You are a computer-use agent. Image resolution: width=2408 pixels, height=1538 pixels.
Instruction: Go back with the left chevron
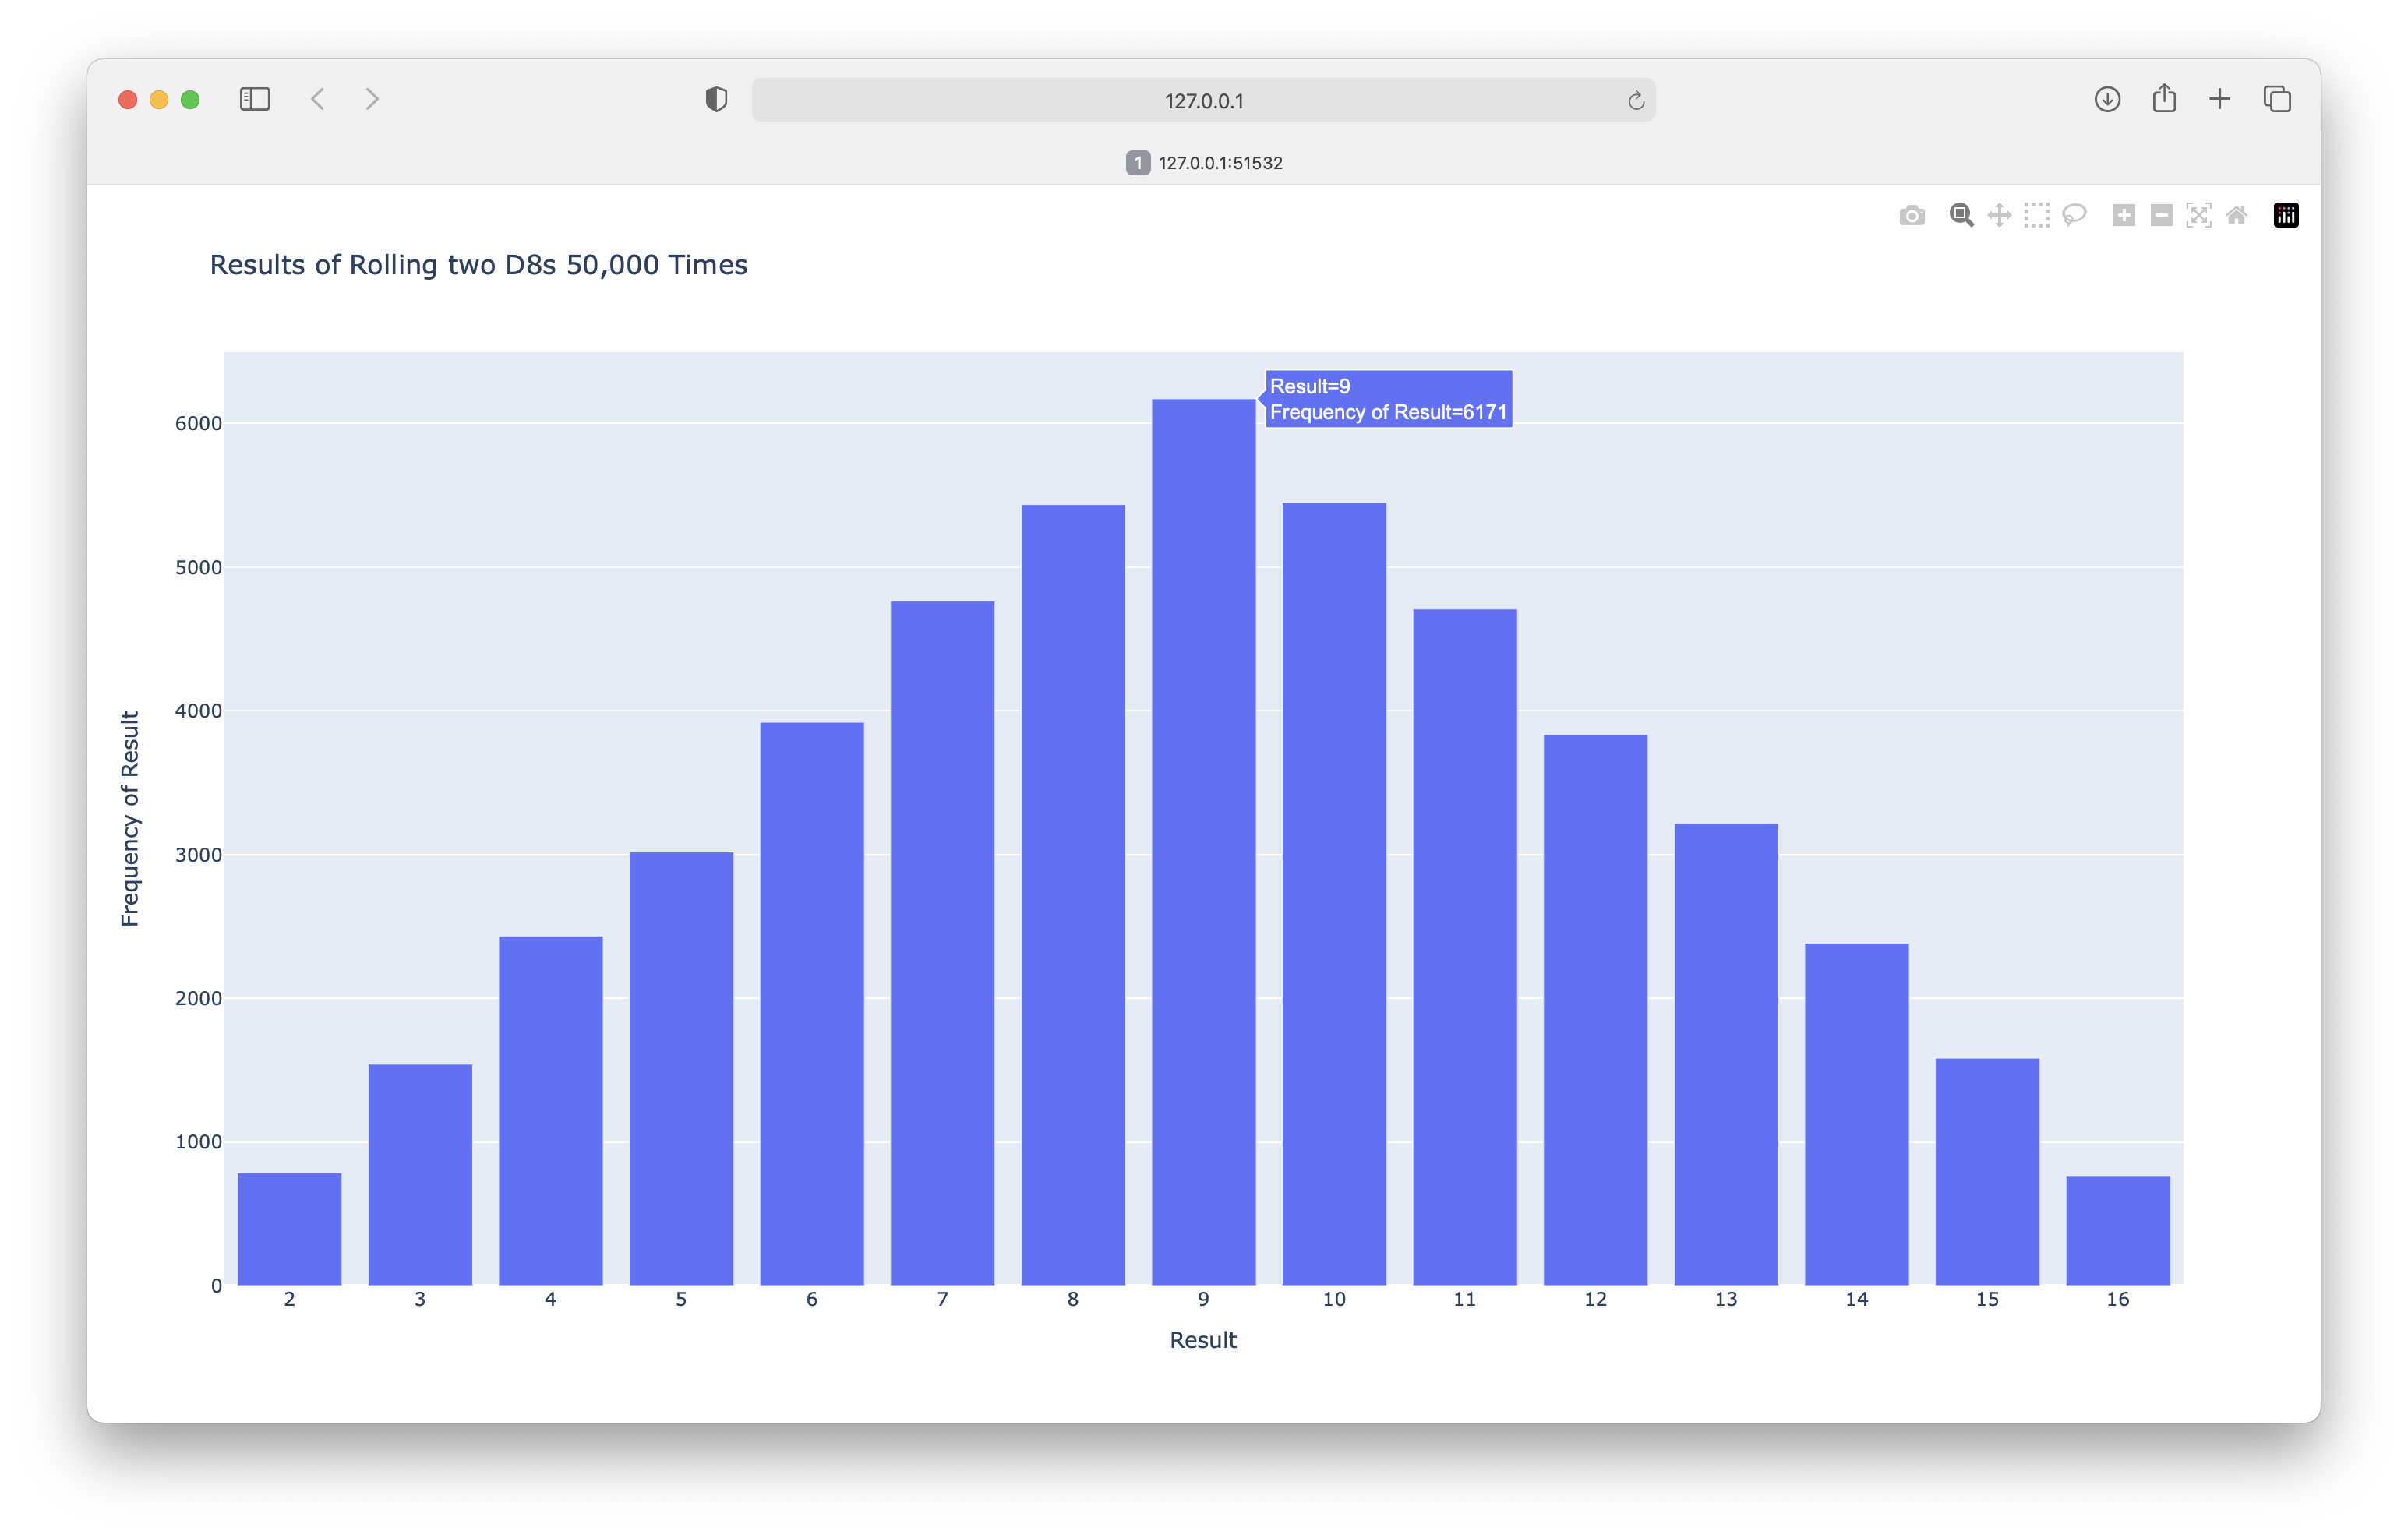pos(318,99)
